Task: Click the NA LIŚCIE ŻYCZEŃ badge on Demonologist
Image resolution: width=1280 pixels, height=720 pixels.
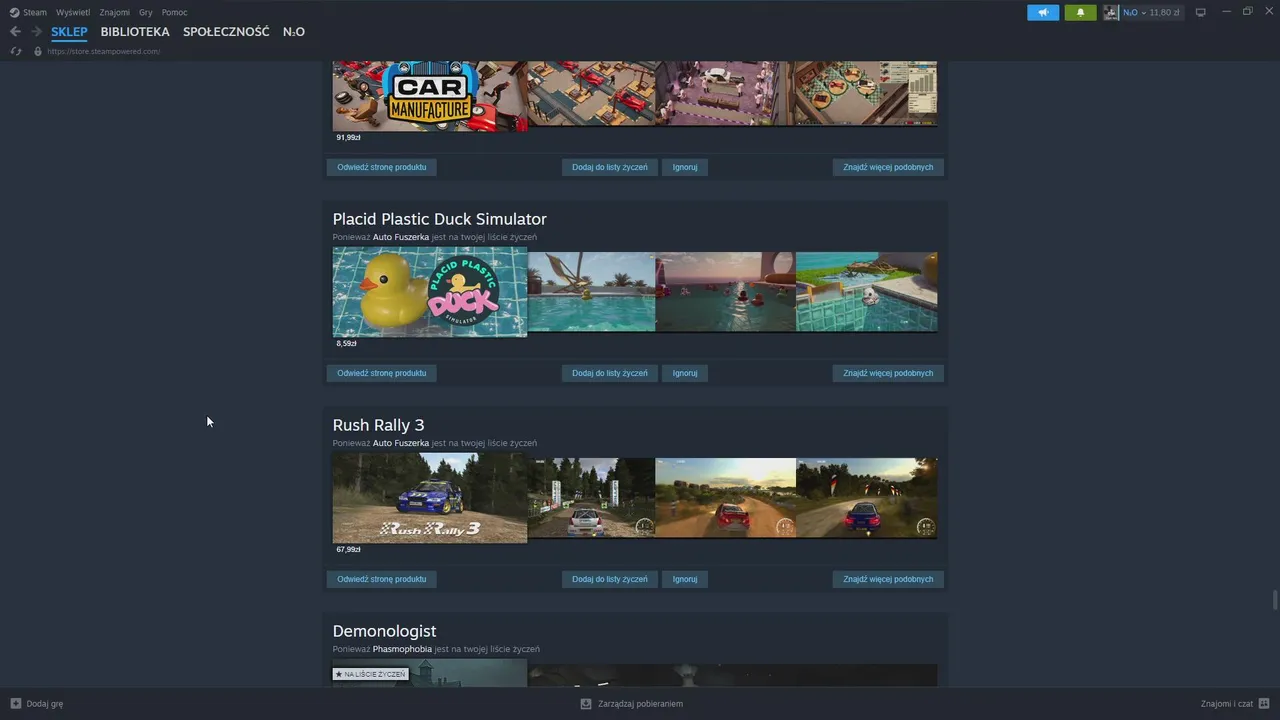Action: tap(370, 674)
